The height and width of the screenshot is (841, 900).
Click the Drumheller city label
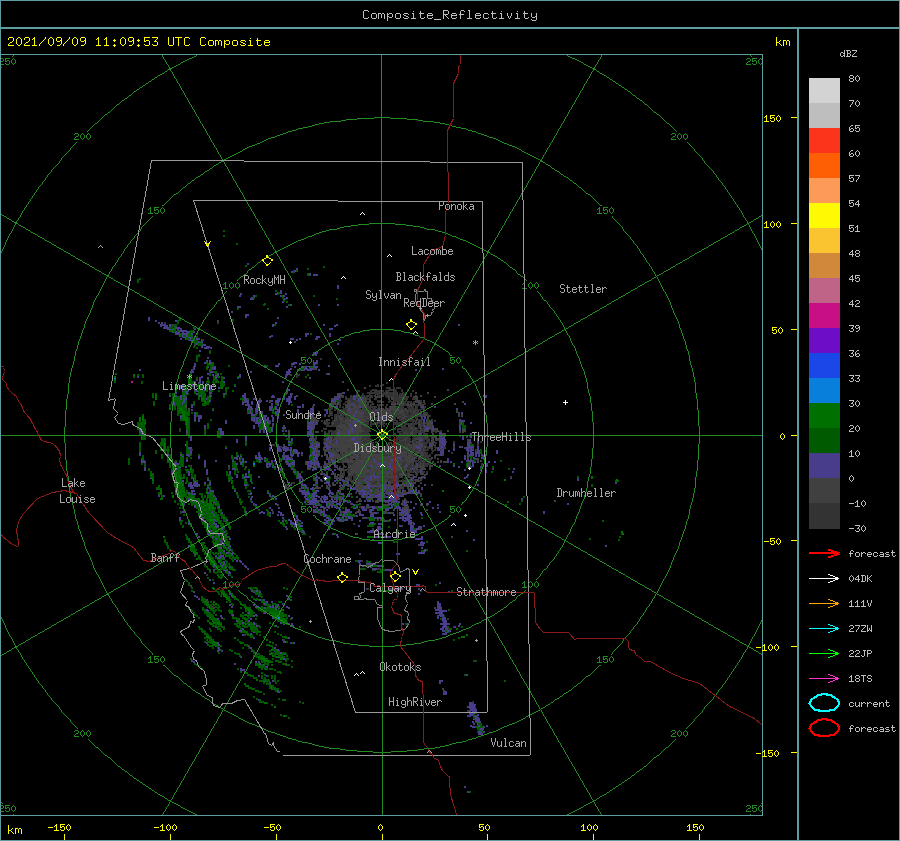pyautogui.click(x=586, y=493)
